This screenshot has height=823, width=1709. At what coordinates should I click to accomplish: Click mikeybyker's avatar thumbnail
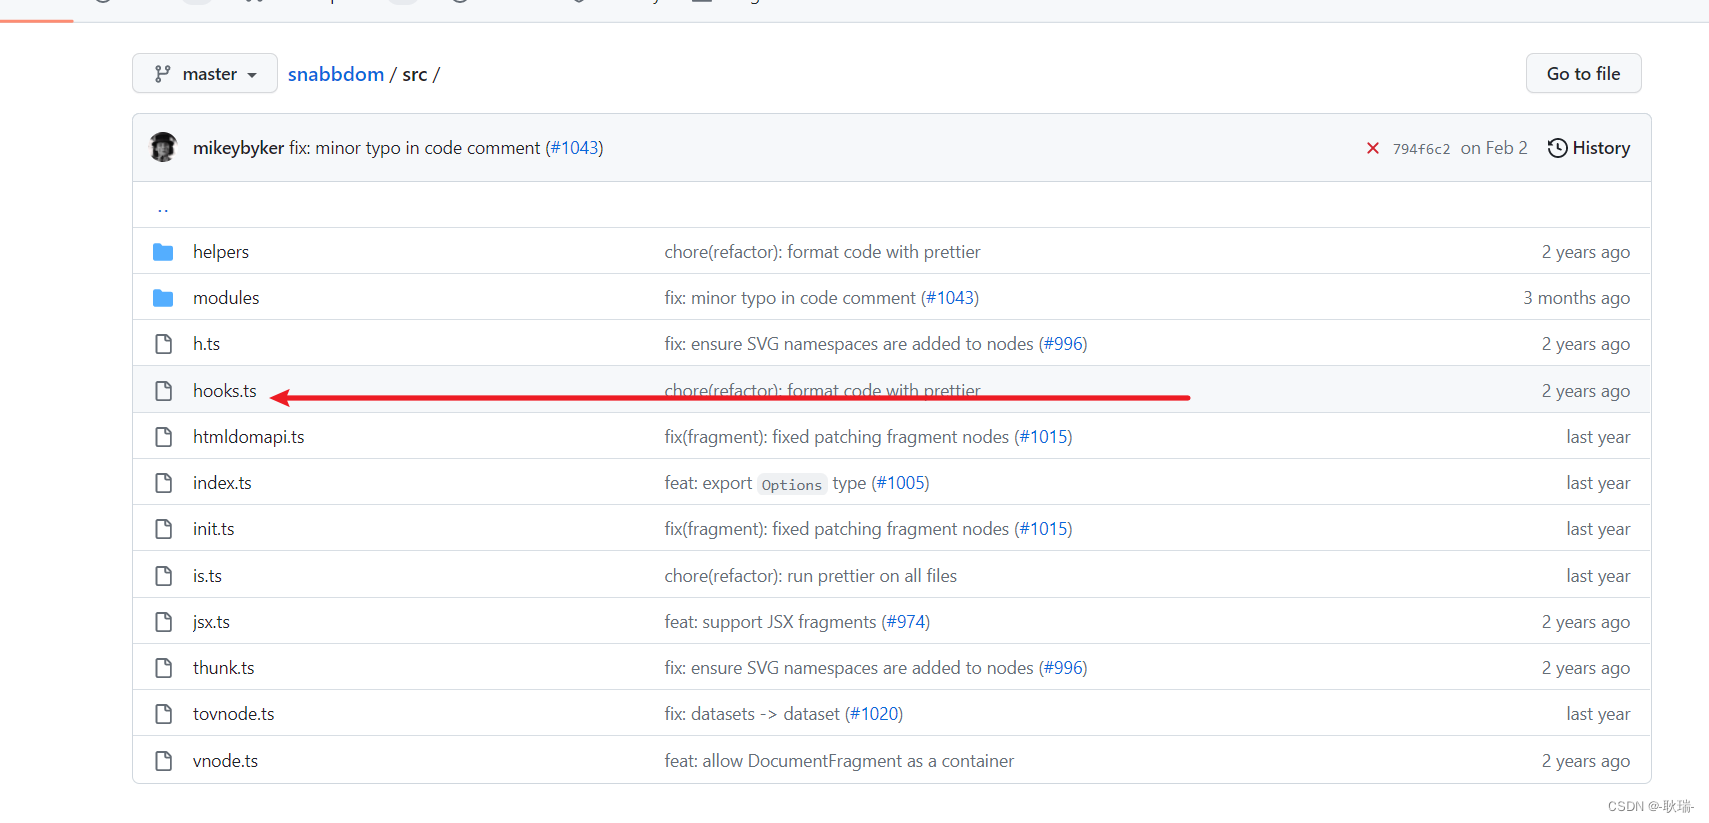click(164, 147)
